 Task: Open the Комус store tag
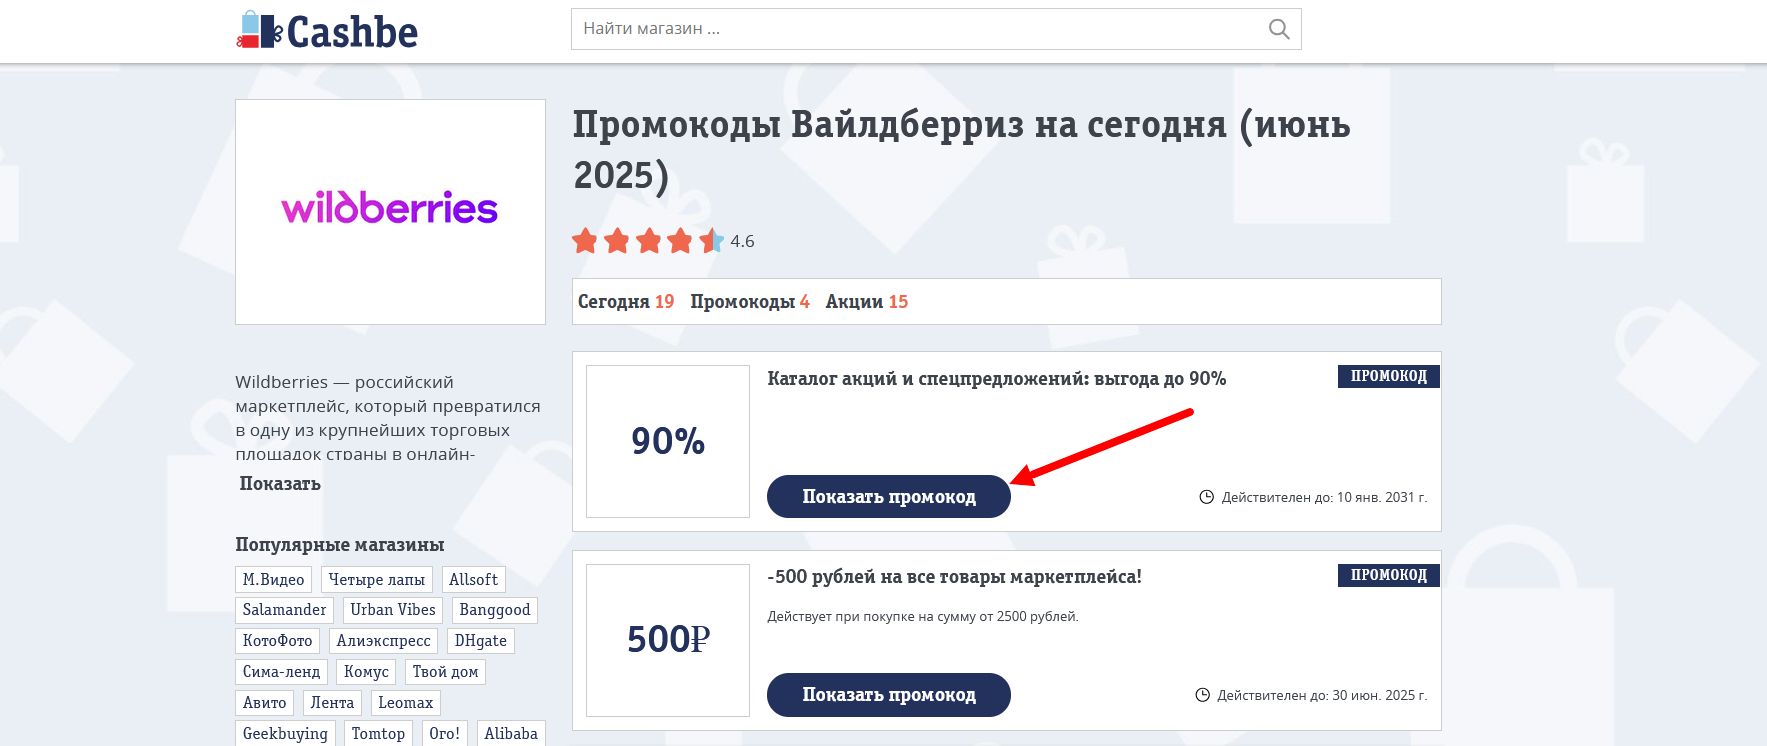(x=366, y=672)
